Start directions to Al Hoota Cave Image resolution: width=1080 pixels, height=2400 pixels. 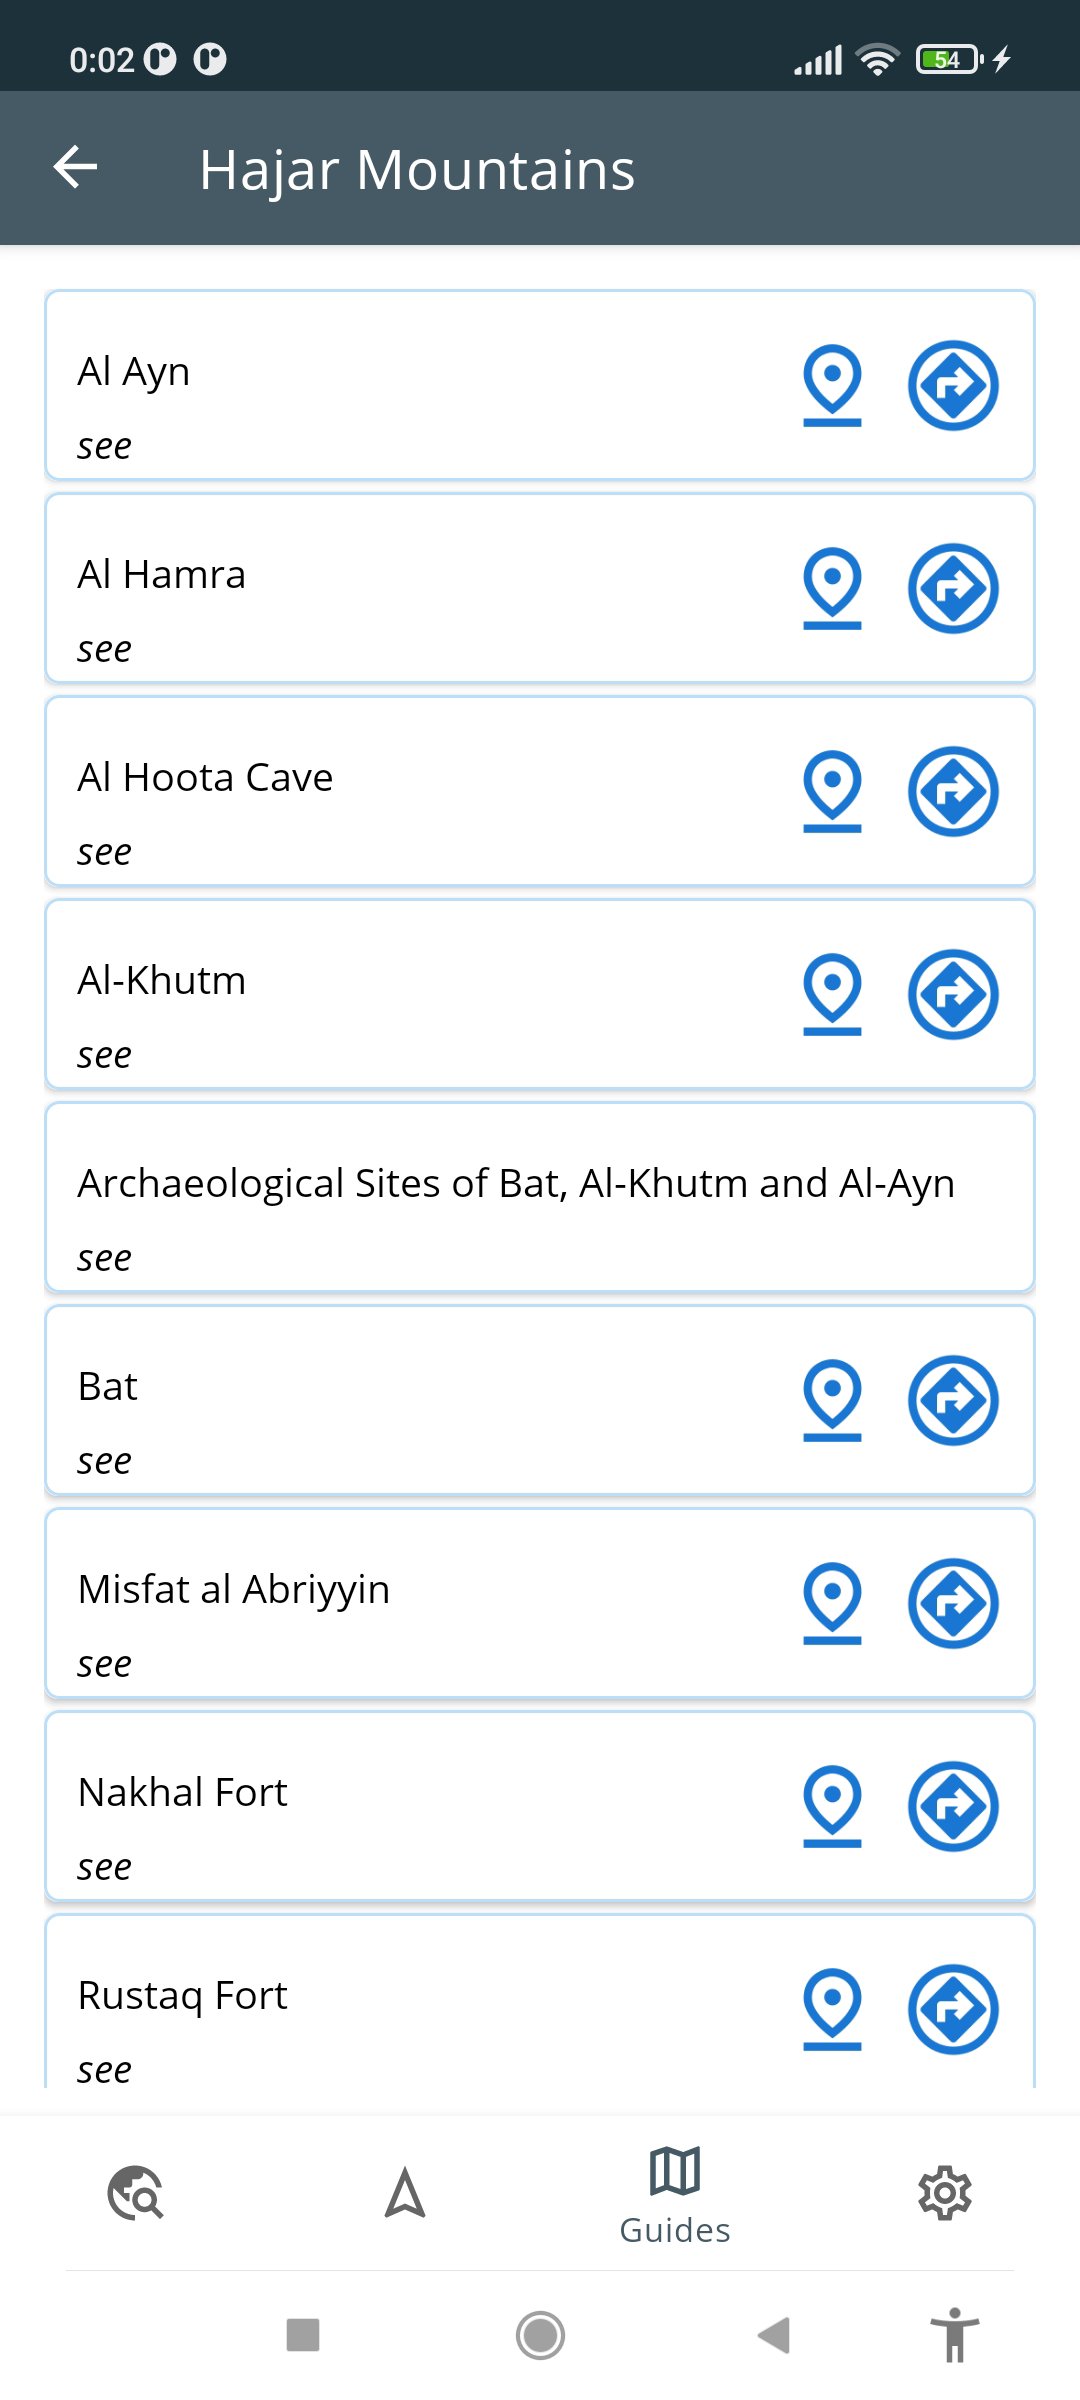coord(953,791)
